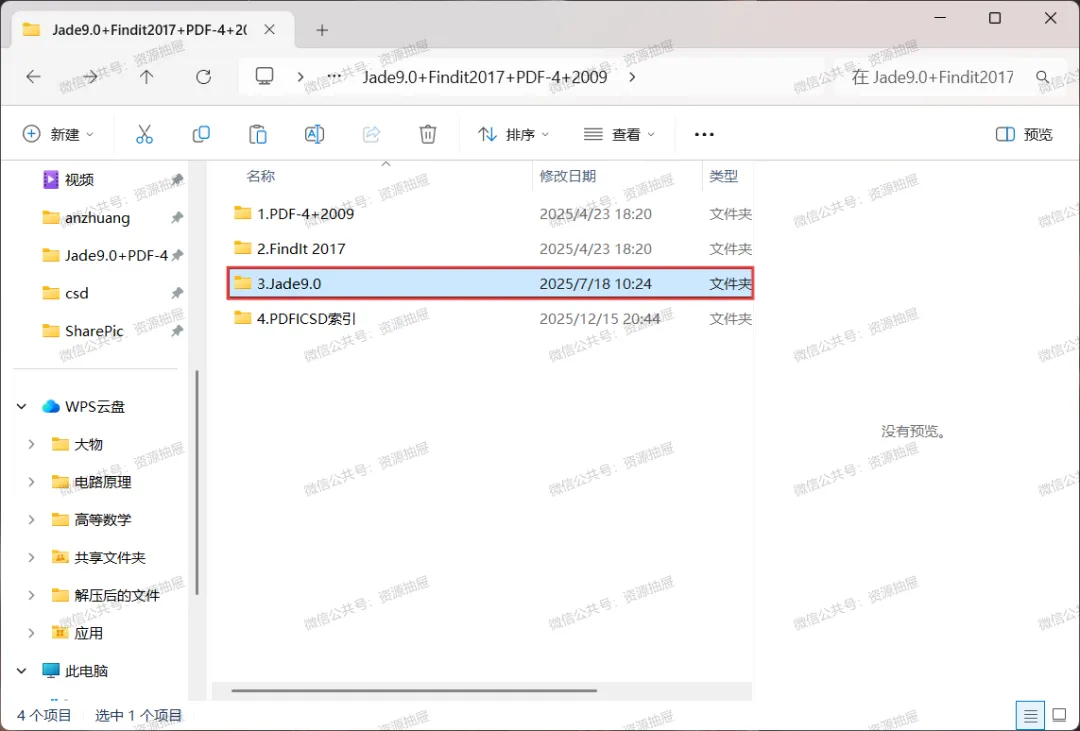1080x731 pixels.
Task: Copy the selected item
Action: (x=201, y=134)
